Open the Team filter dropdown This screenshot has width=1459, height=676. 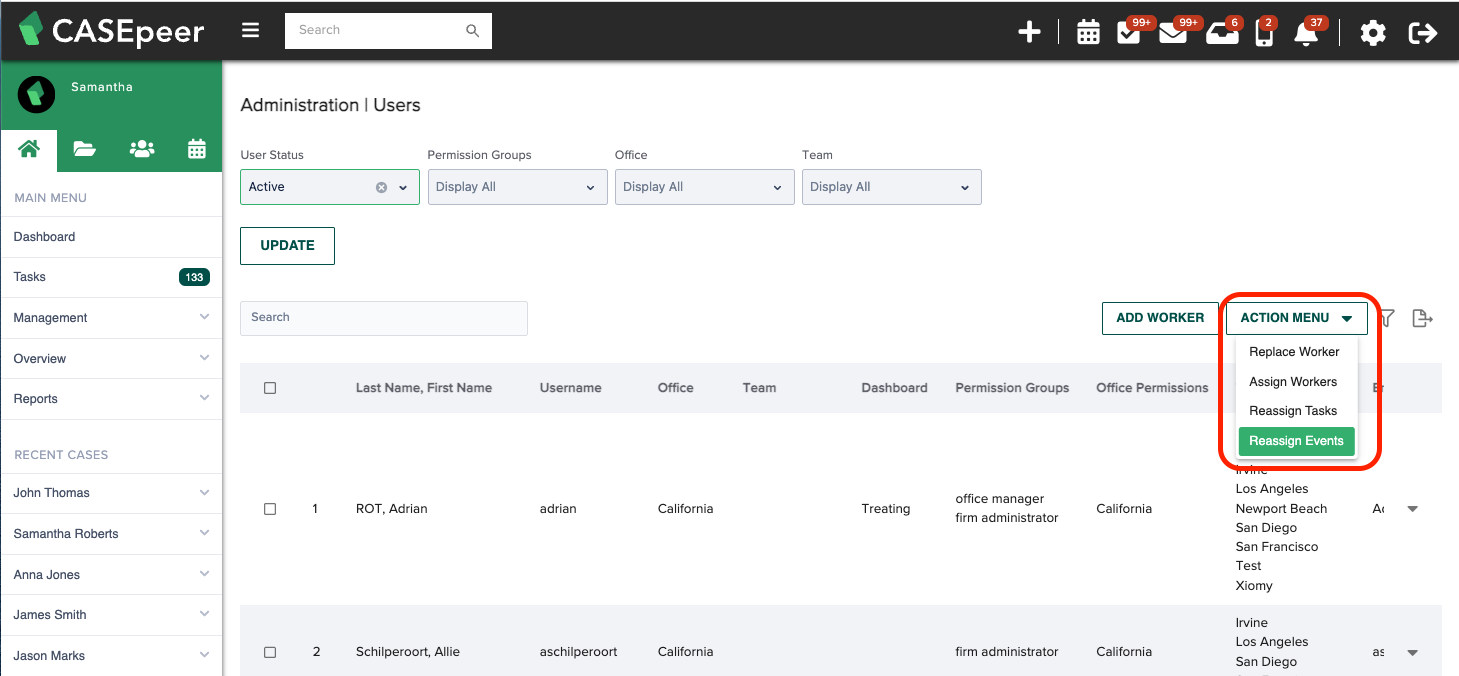(891, 187)
